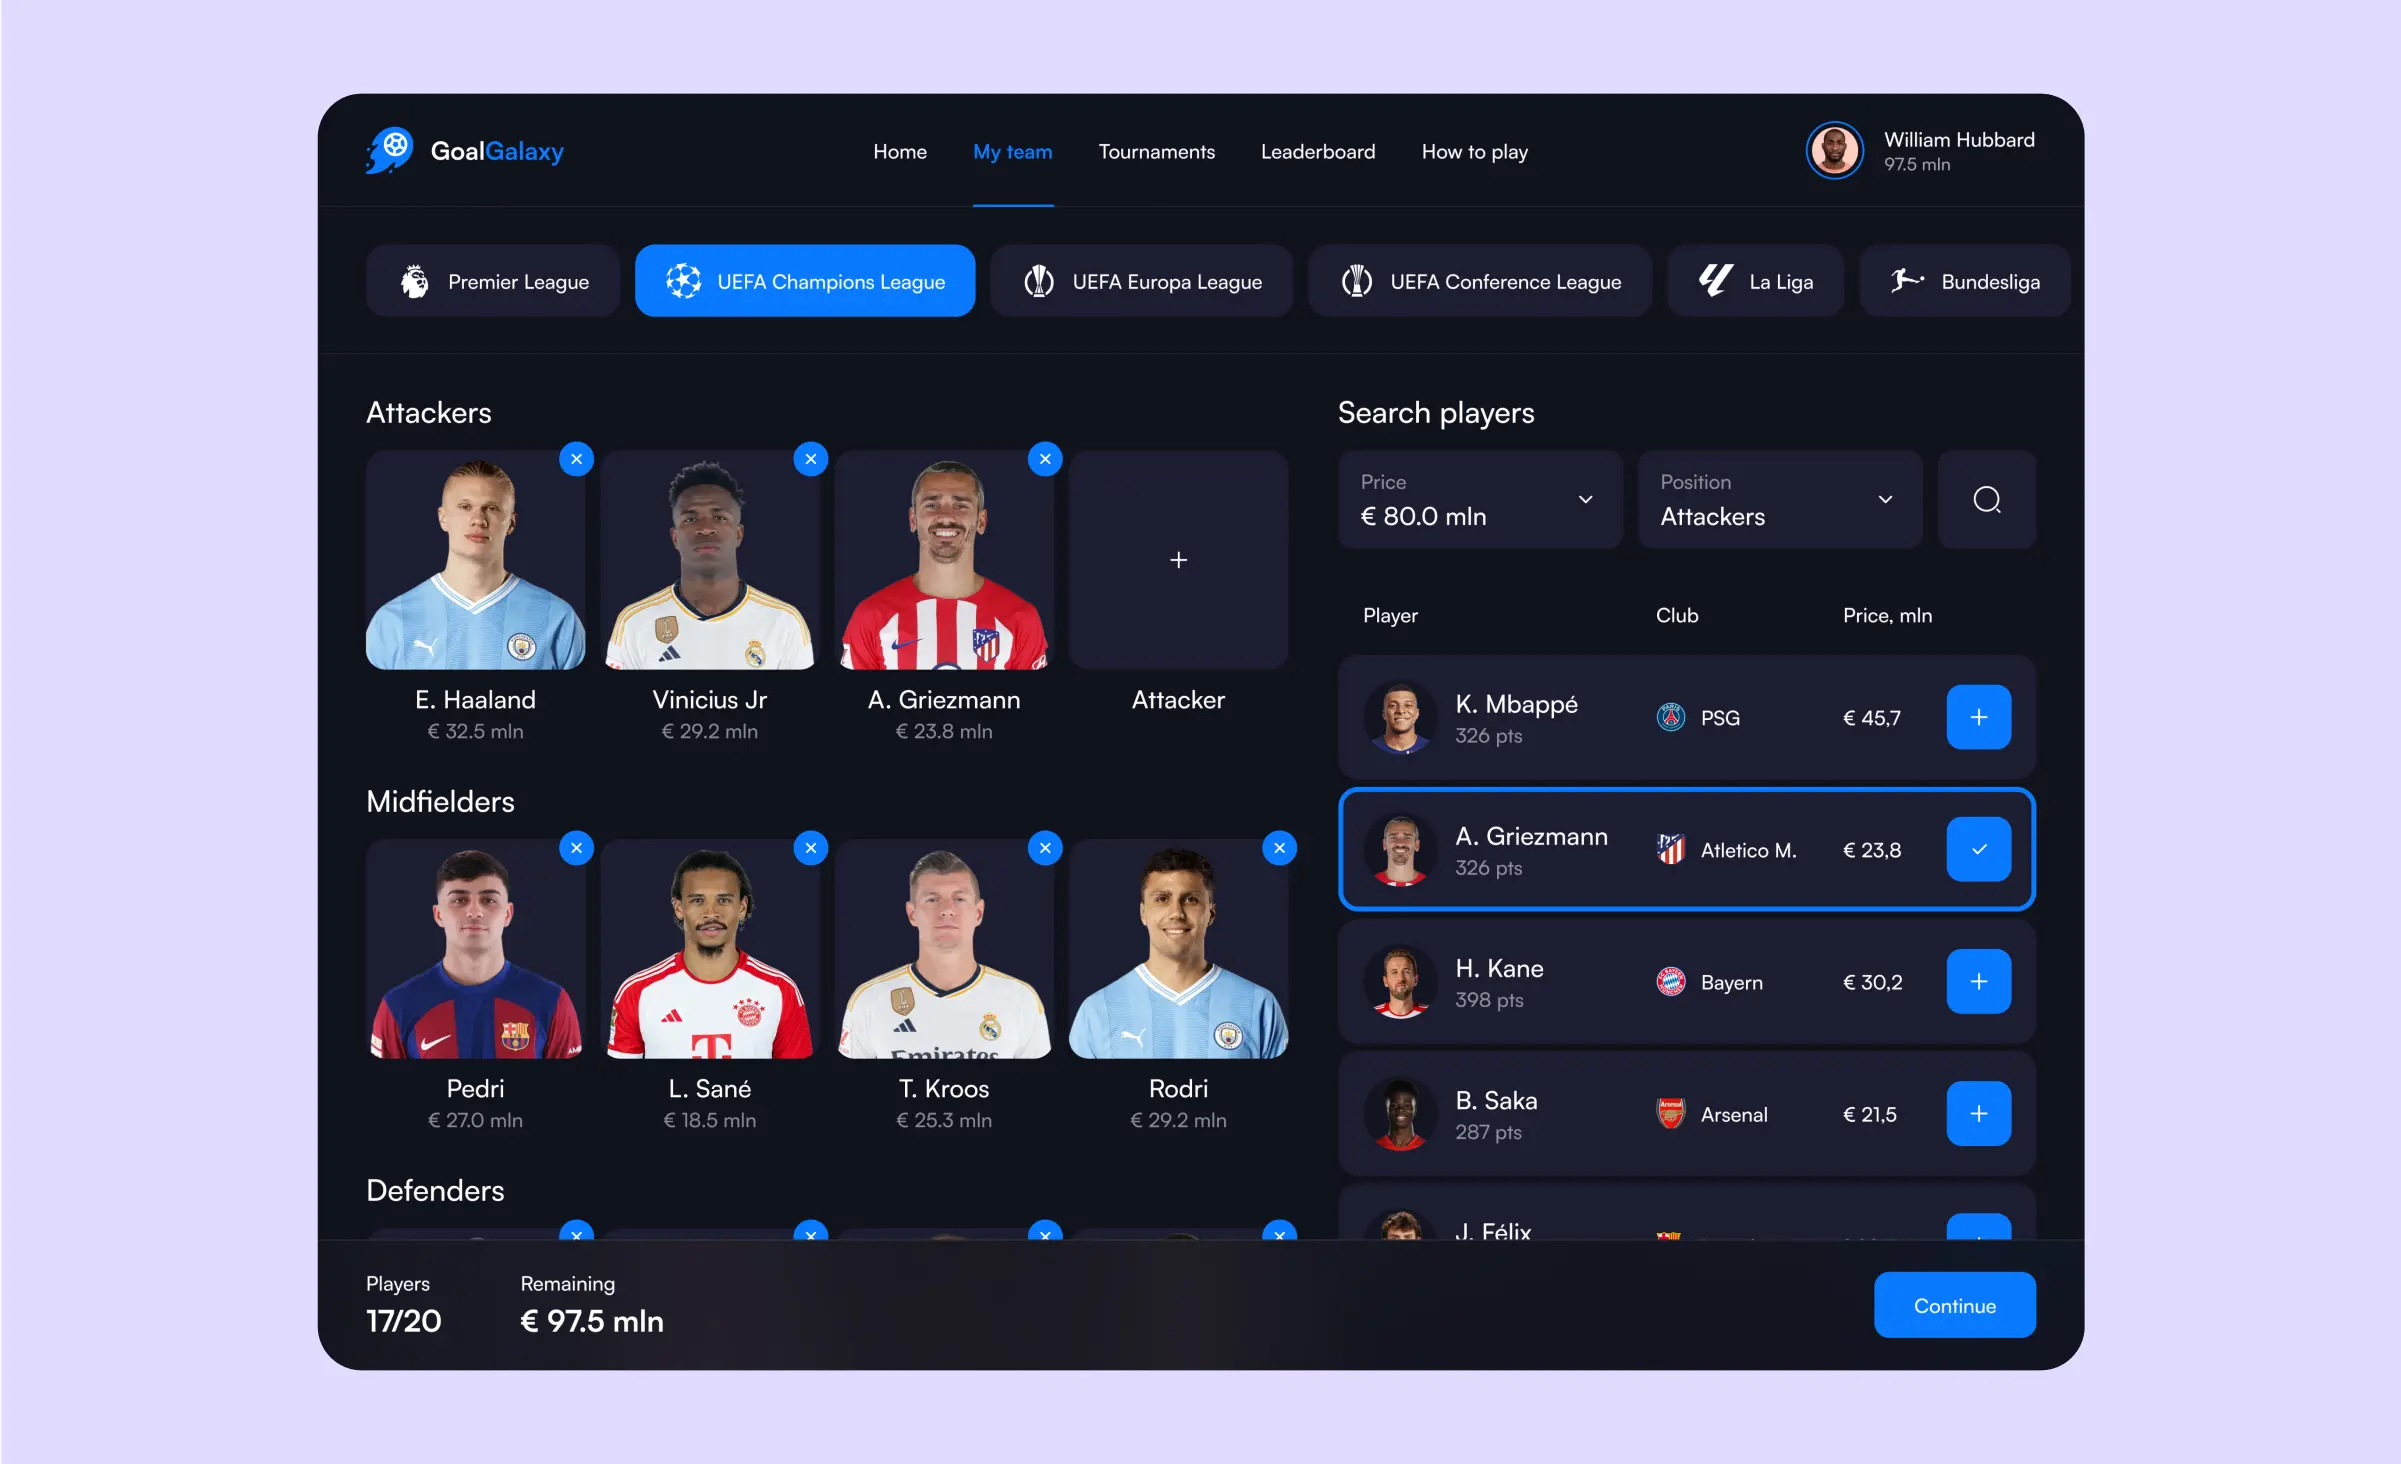The width and height of the screenshot is (2401, 1464).
Task: Click Continue to proceed
Action: [x=1953, y=1305]
